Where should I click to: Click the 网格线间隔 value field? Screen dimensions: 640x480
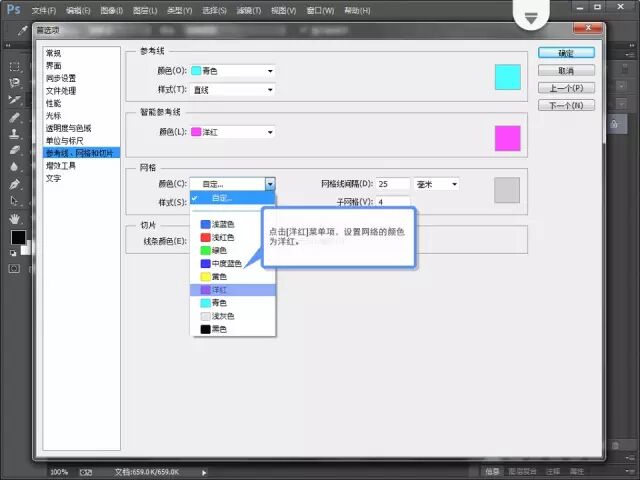393,184
